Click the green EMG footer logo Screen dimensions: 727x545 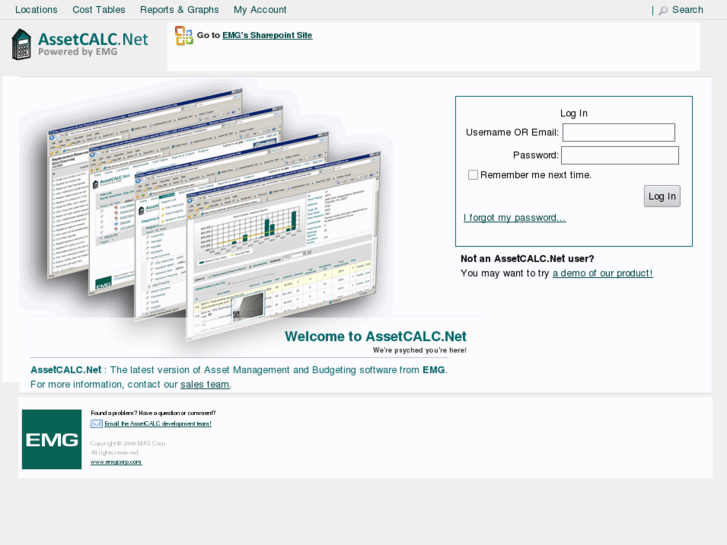[x=51, y=439]
